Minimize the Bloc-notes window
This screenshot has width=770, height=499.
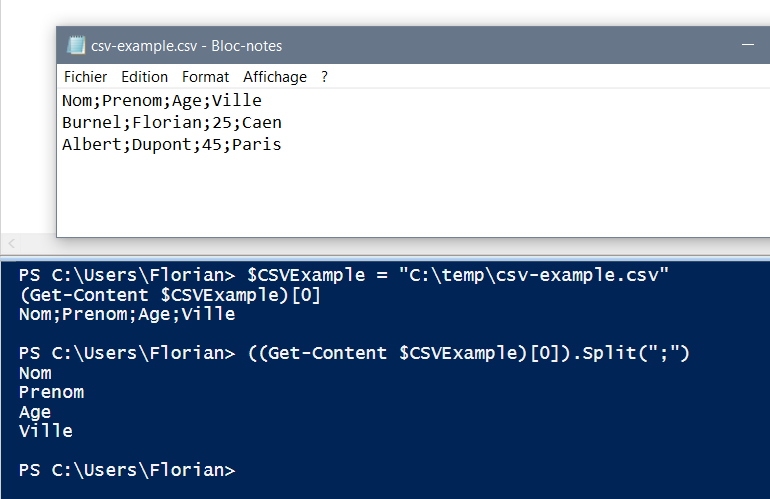(747, 45)
